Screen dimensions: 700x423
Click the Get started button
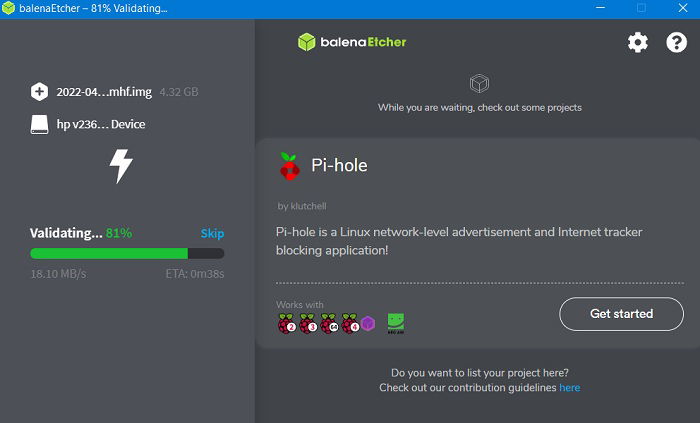click(621, 314)
